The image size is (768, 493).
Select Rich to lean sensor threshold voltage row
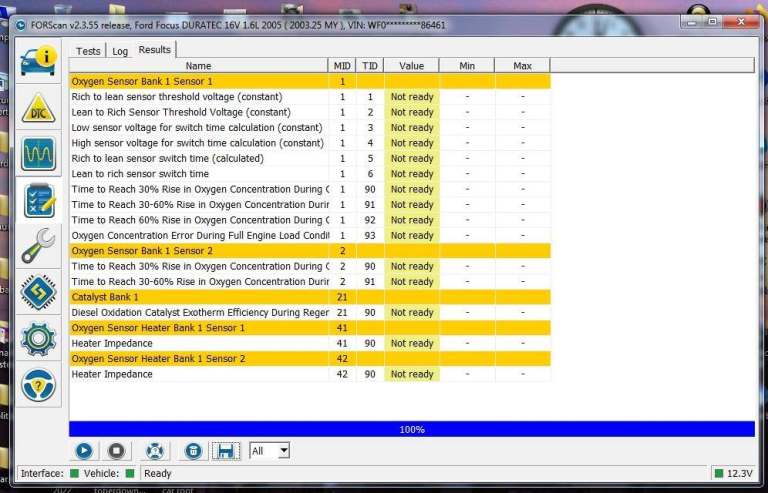click(x=310, y=97)
